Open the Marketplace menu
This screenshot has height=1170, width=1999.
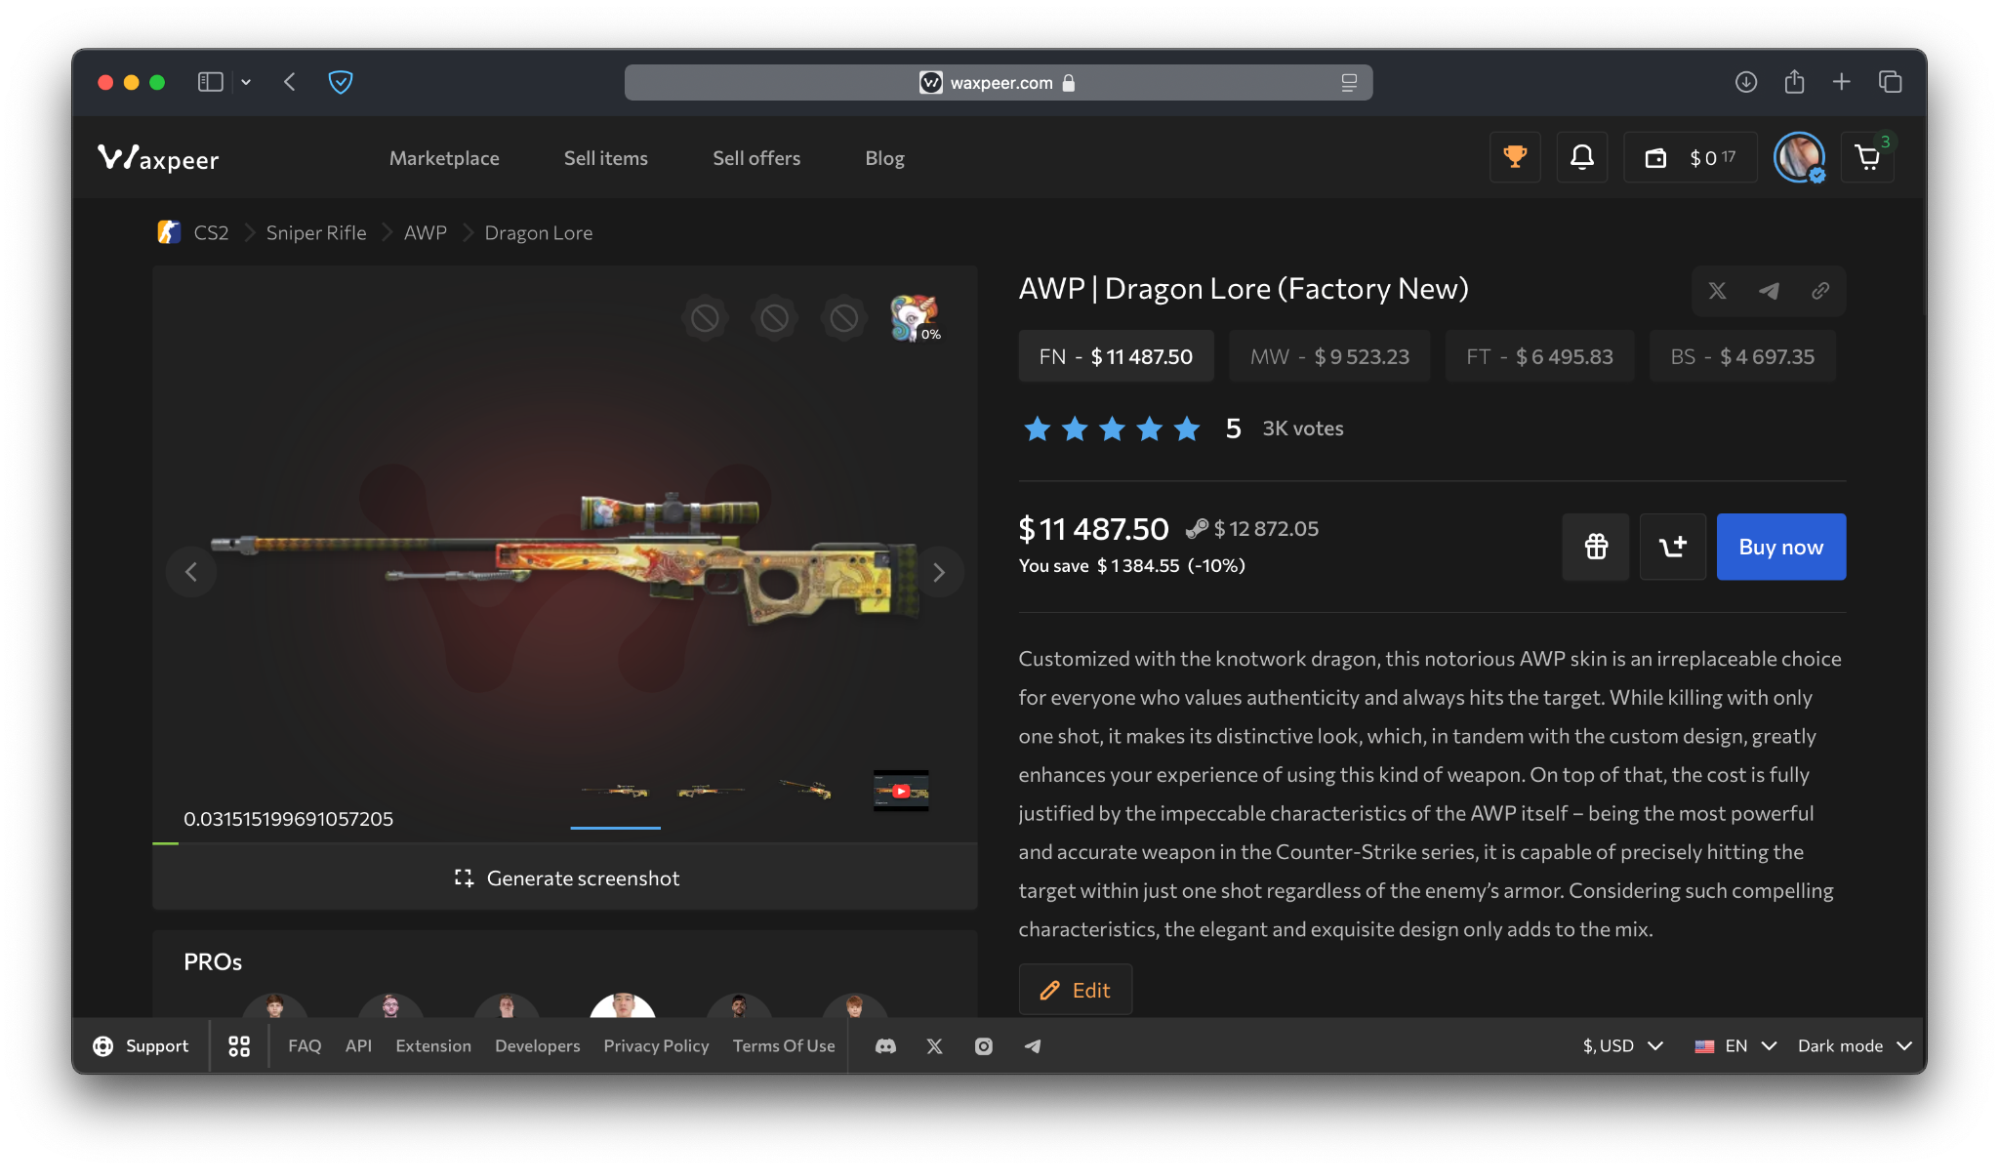[444, 158]
